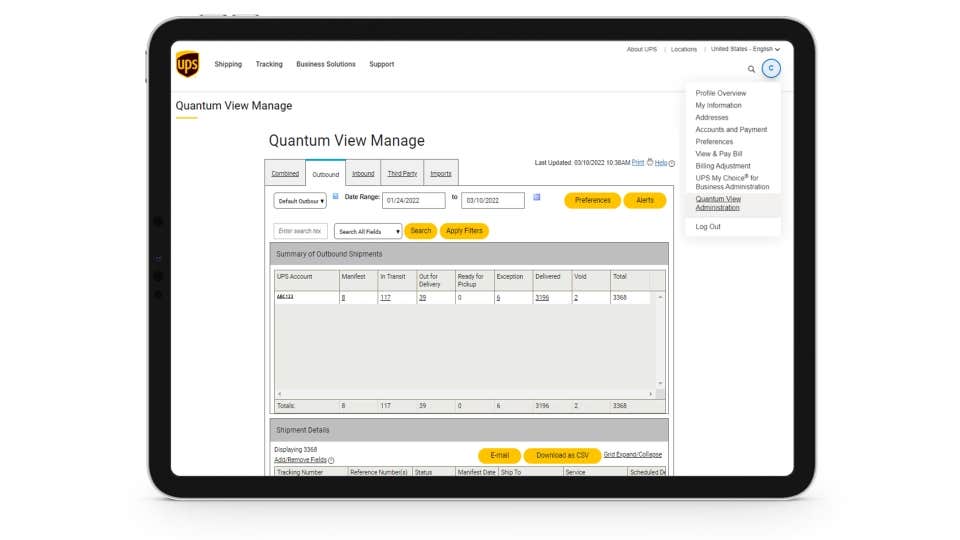Click the summary table horizontal scrollbar
Screen dimensions: 960x540
[465, 394]
